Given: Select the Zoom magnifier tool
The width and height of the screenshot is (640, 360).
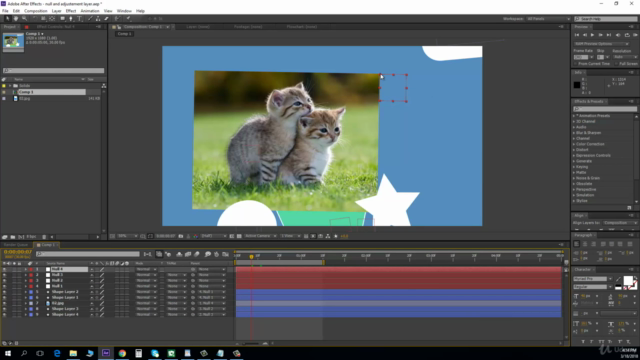Looking at the screenshot, I should (24, 18).
